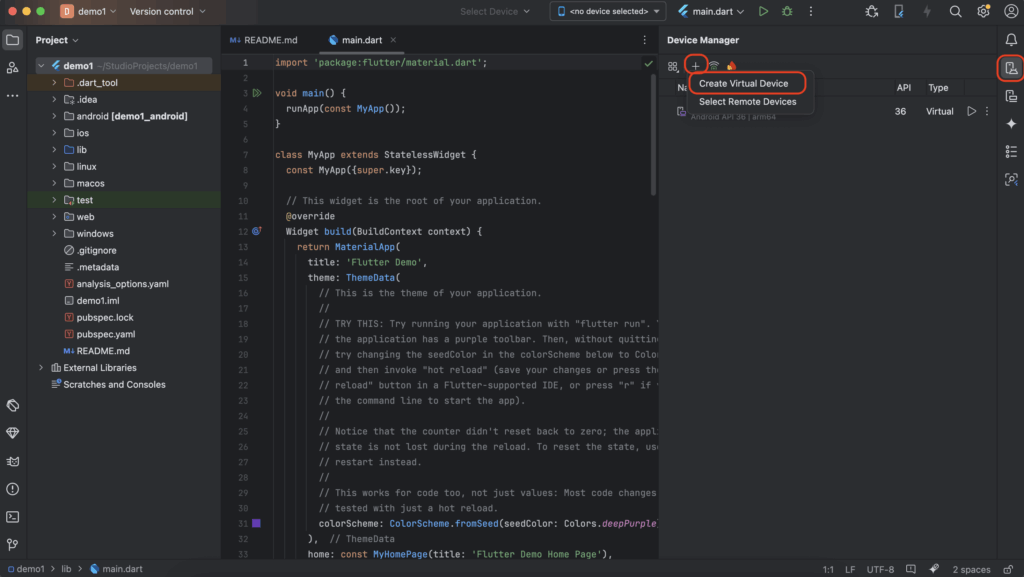Open the Select Device dropdown

coord(494,11)
